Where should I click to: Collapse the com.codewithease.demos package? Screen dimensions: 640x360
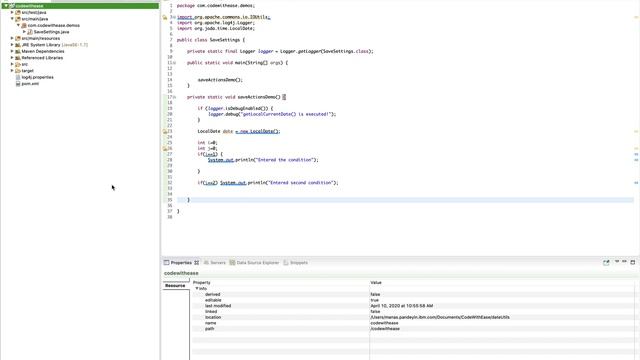pyautogui.click(x=18, y=25)
